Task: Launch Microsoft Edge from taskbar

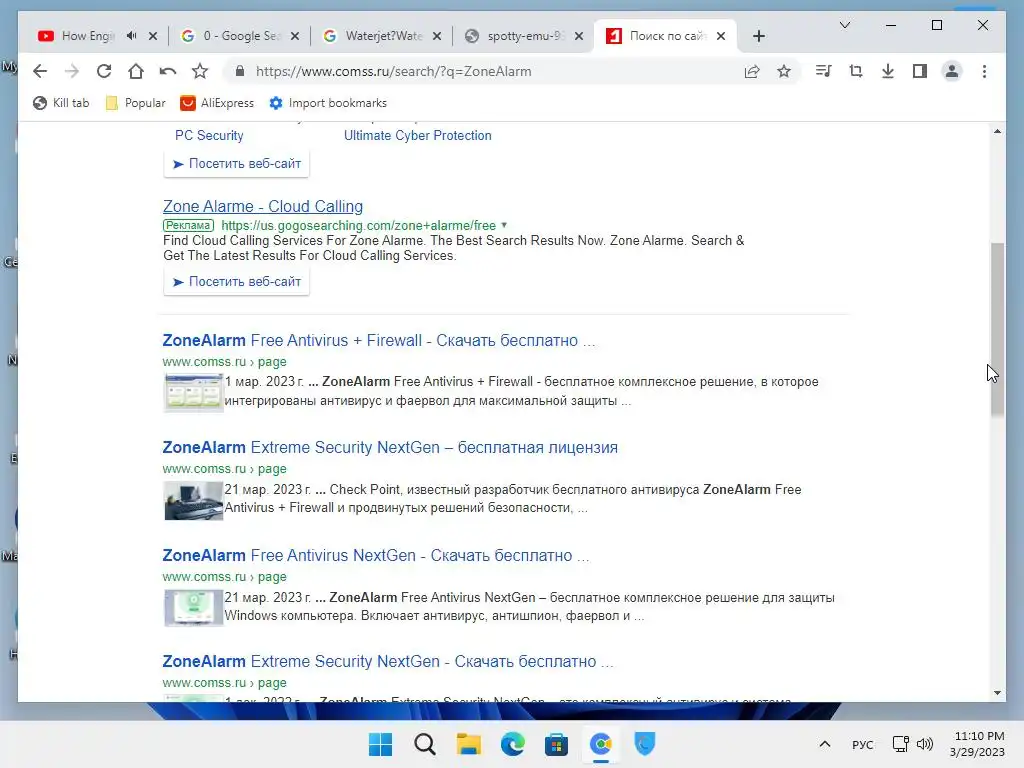Action: point(513,744)
